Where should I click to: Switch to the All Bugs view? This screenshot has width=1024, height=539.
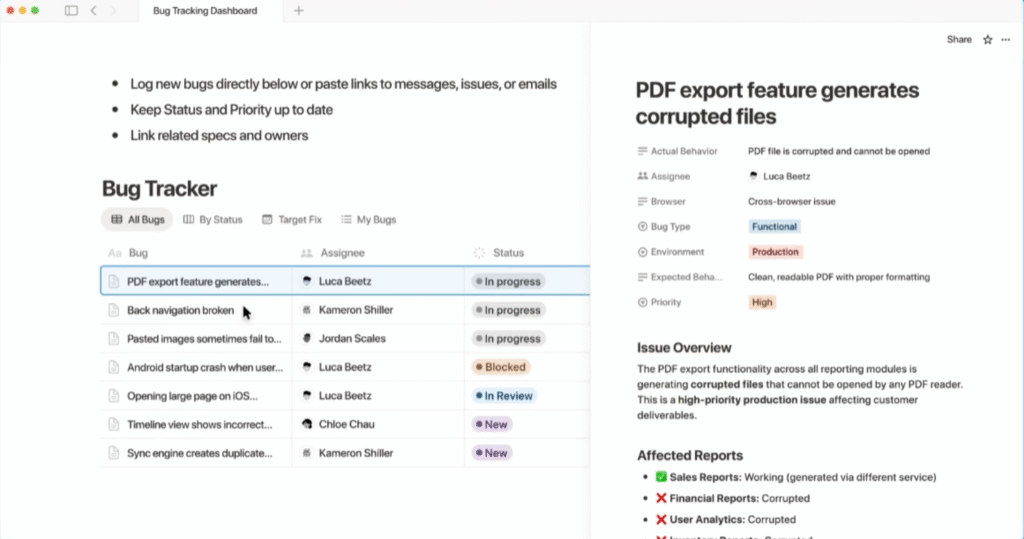(x=138, y=220)
